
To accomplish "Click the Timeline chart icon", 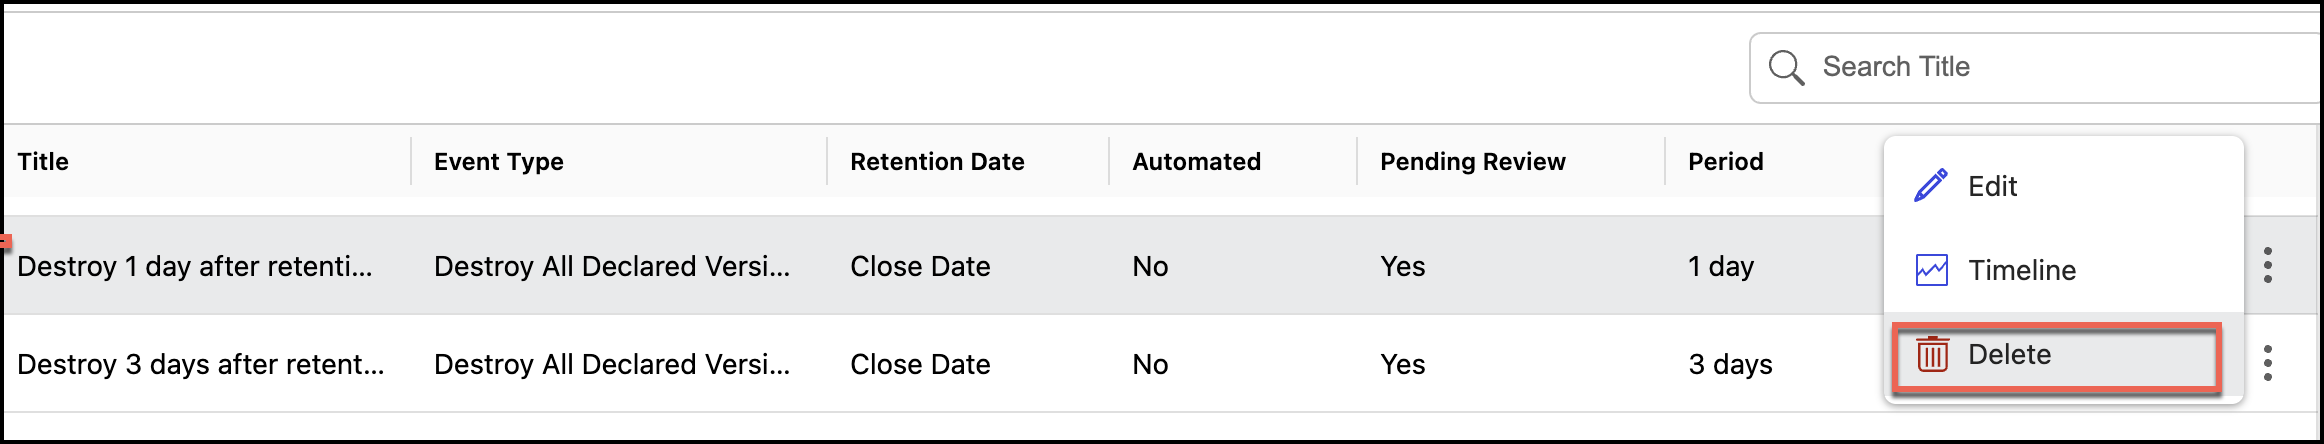I will pyautogui.click(x=1931, y=270).
